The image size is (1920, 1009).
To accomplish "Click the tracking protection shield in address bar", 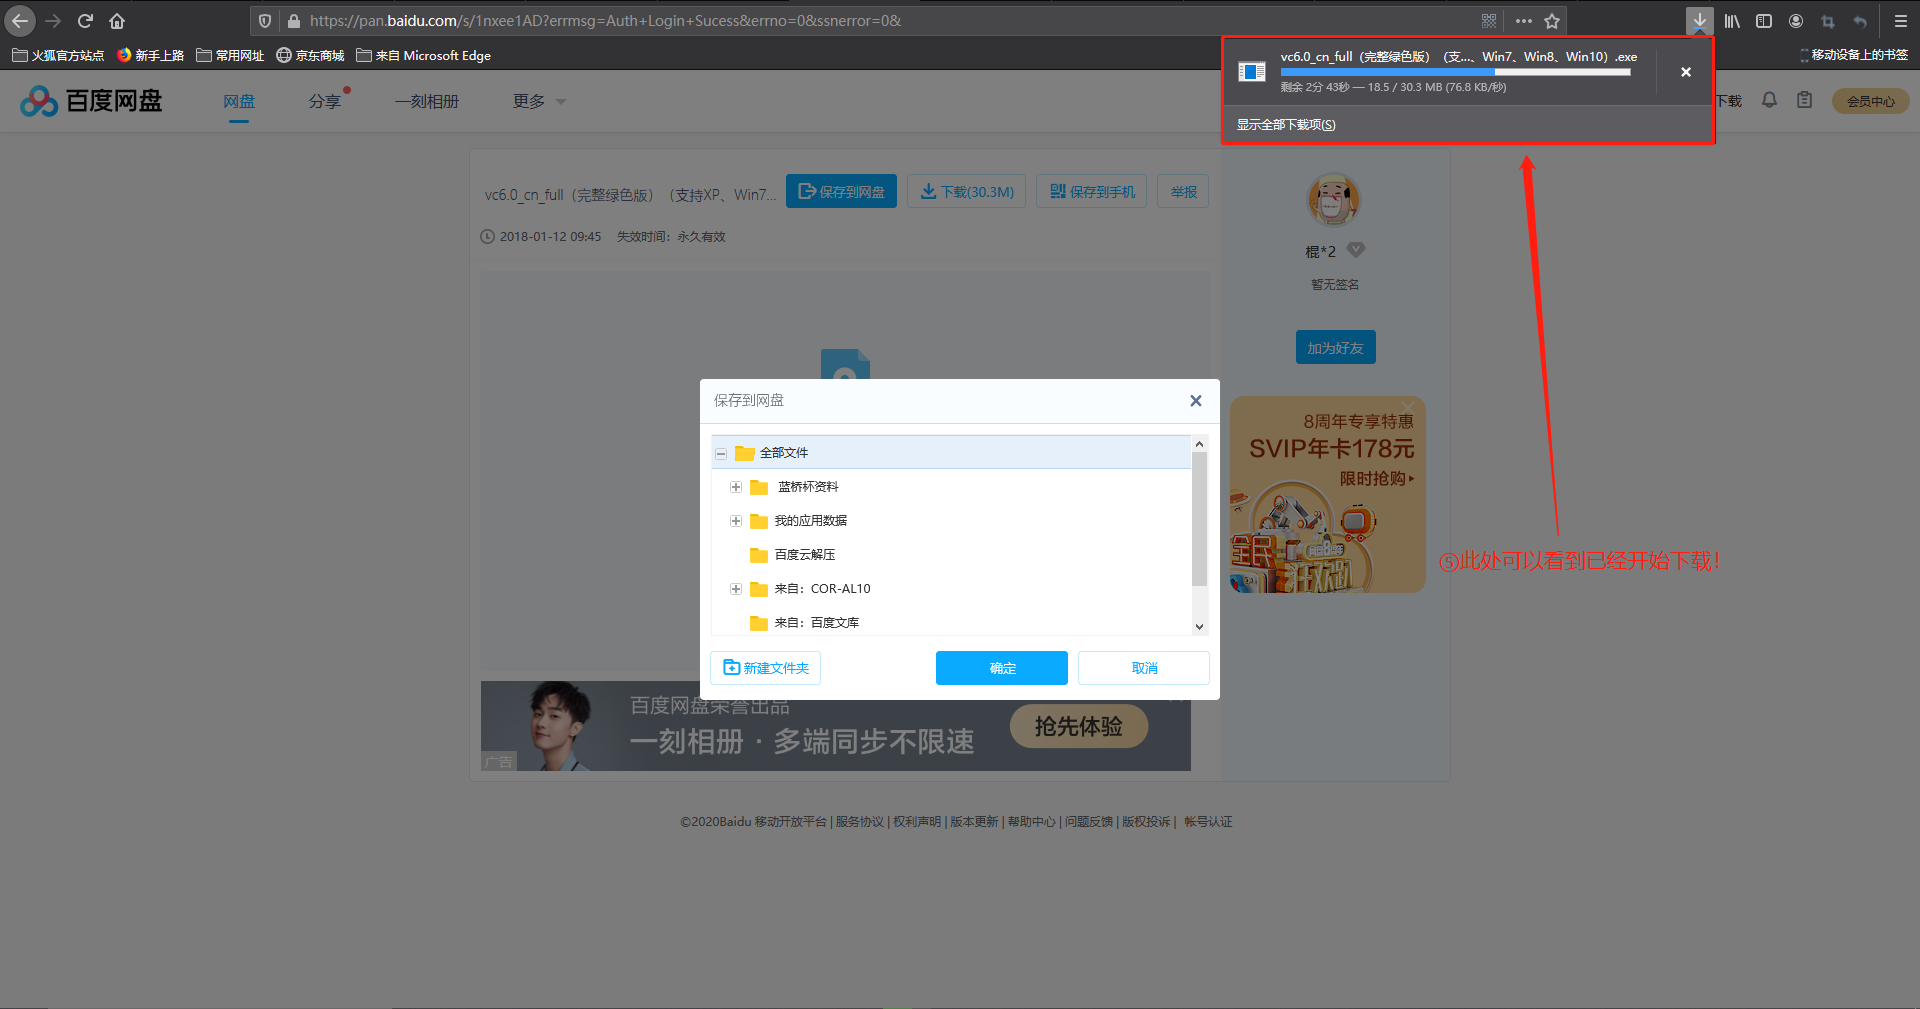I will click(x=264, y=20).
